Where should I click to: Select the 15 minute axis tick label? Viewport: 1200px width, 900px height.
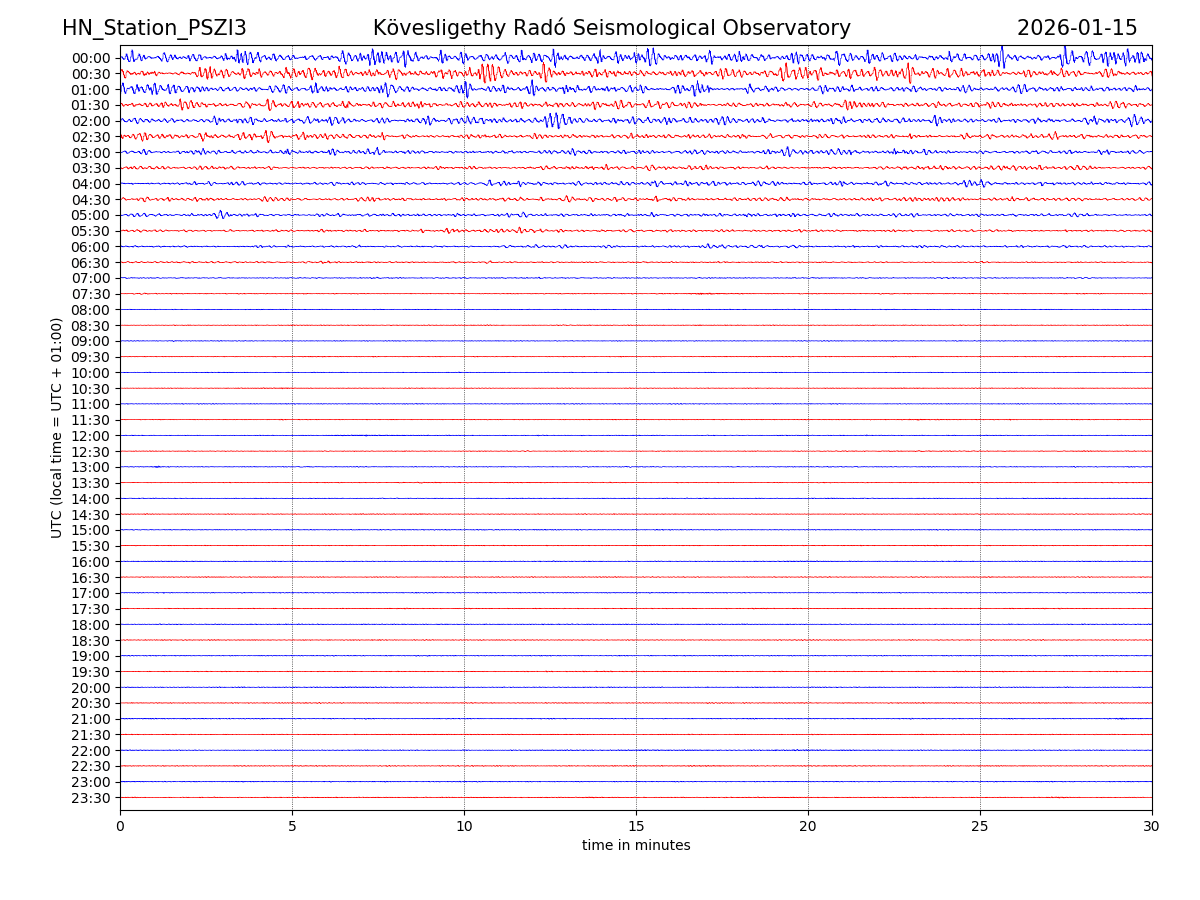tap(636, 827)
